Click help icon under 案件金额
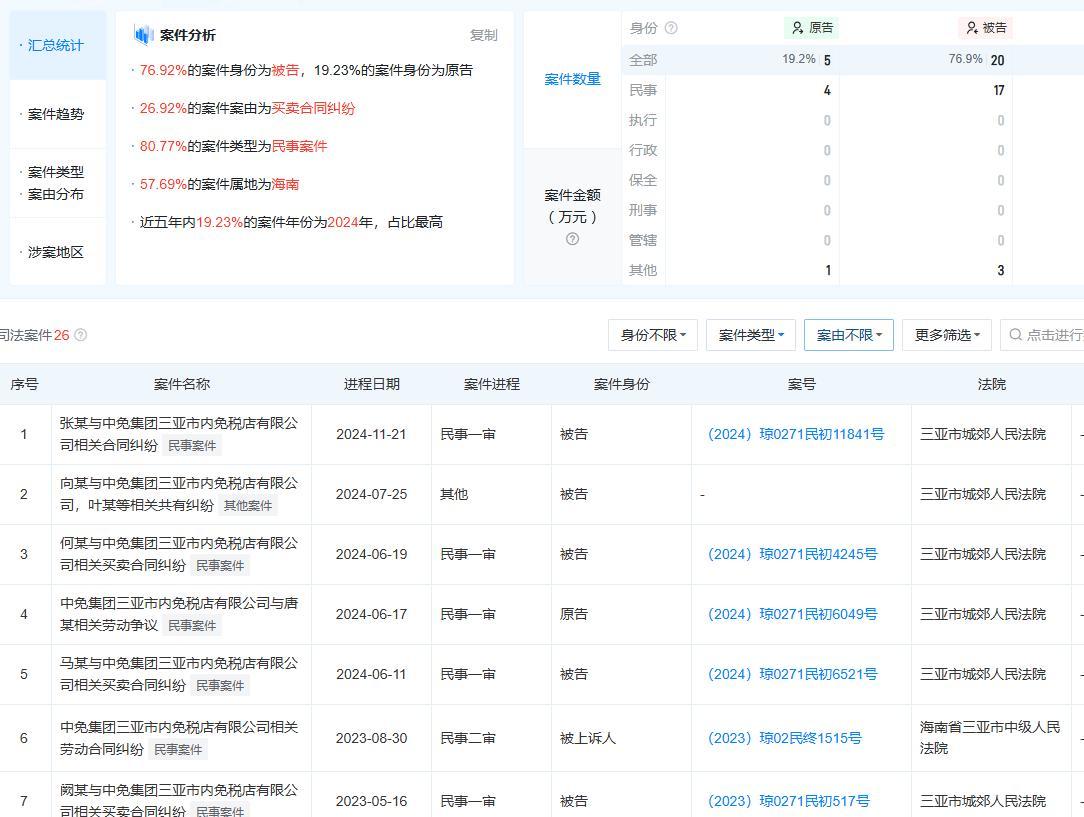The width and height of the screenshot is (1084, 817). 572,239
